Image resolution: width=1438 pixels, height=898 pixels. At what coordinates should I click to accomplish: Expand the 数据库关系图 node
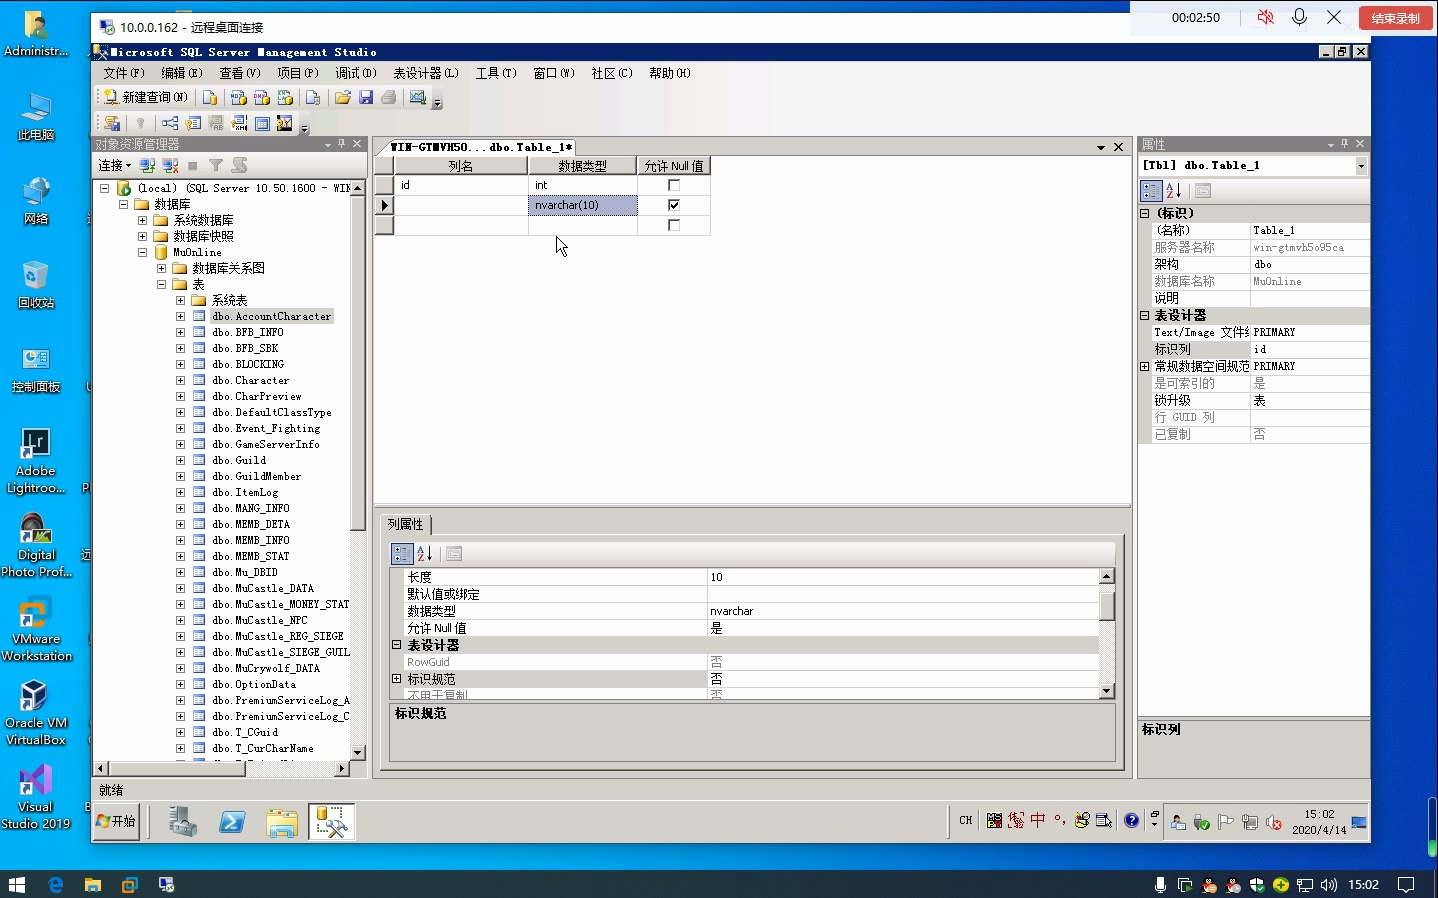click(161, 268)
